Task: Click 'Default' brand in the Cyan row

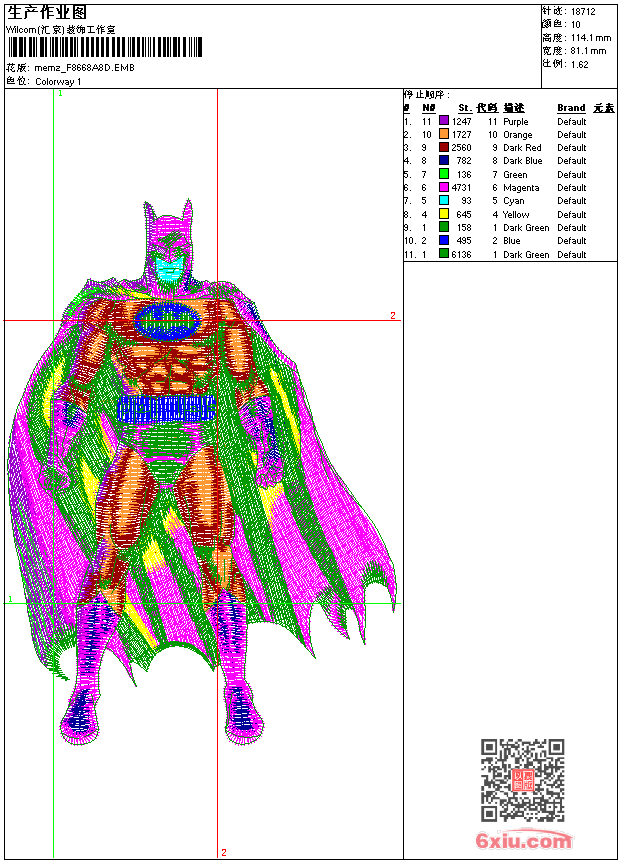Action: pyautogui.click(x=572, y=201)
